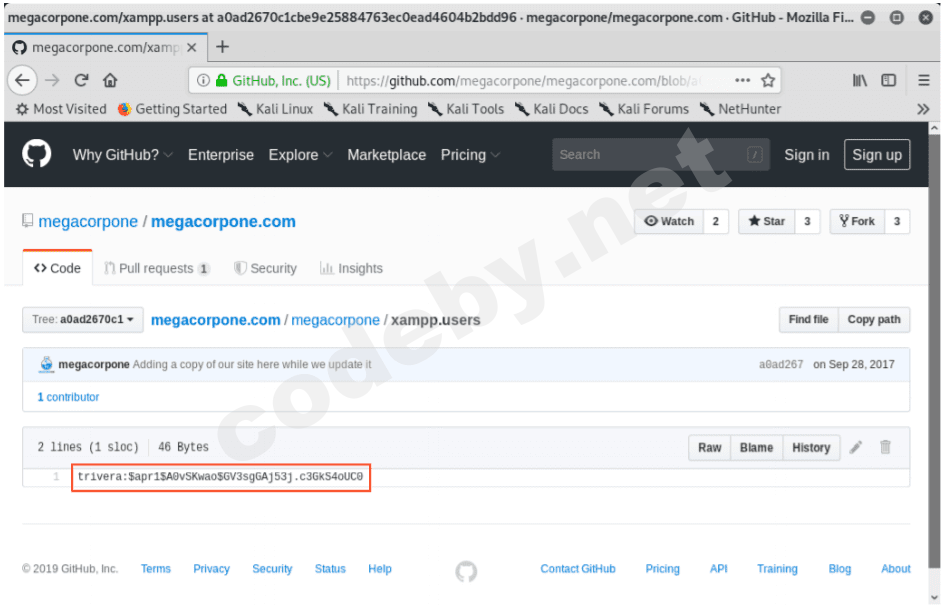
Task: Expand the Why GitHub? menu
Action: 123,155
